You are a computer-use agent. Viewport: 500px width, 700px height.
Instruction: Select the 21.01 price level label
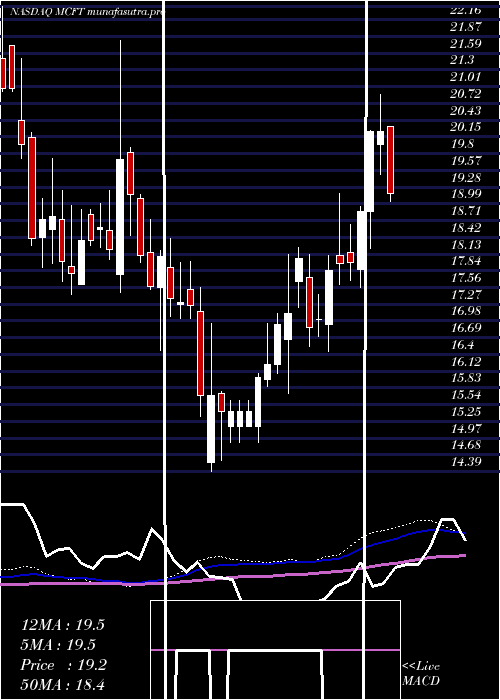coord(466,77)
